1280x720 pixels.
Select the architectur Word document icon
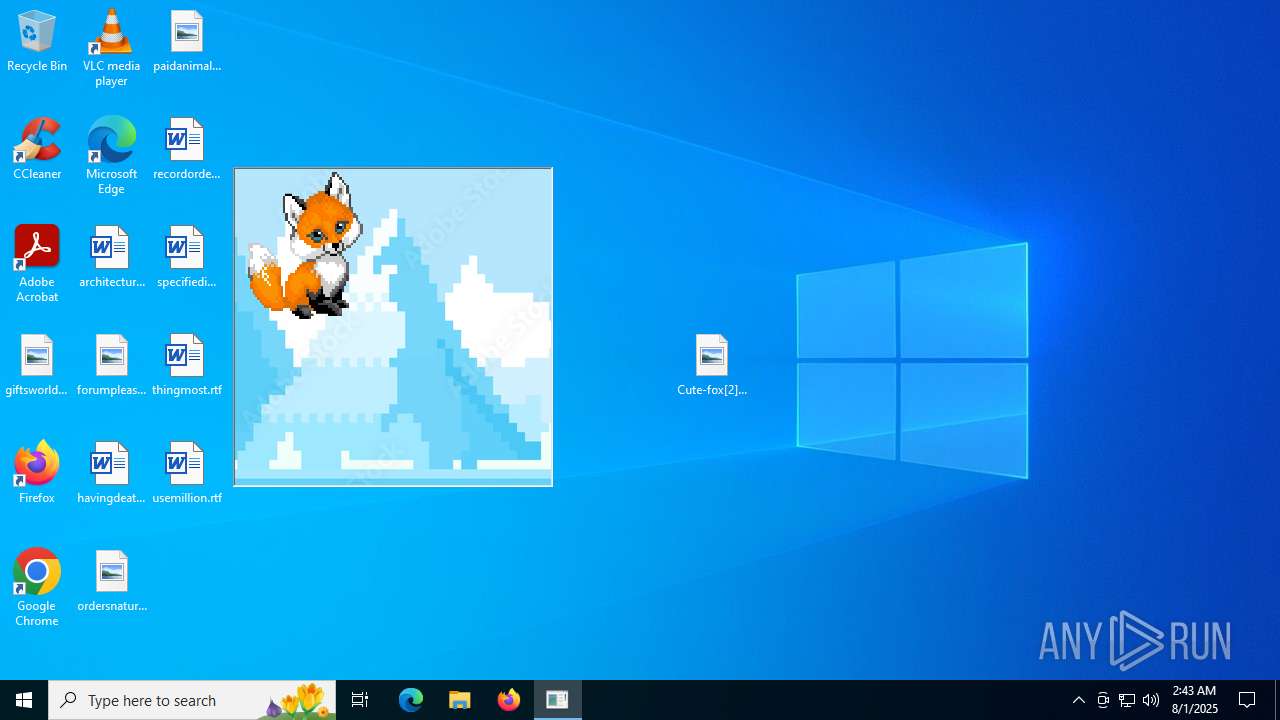click(112, 257)
